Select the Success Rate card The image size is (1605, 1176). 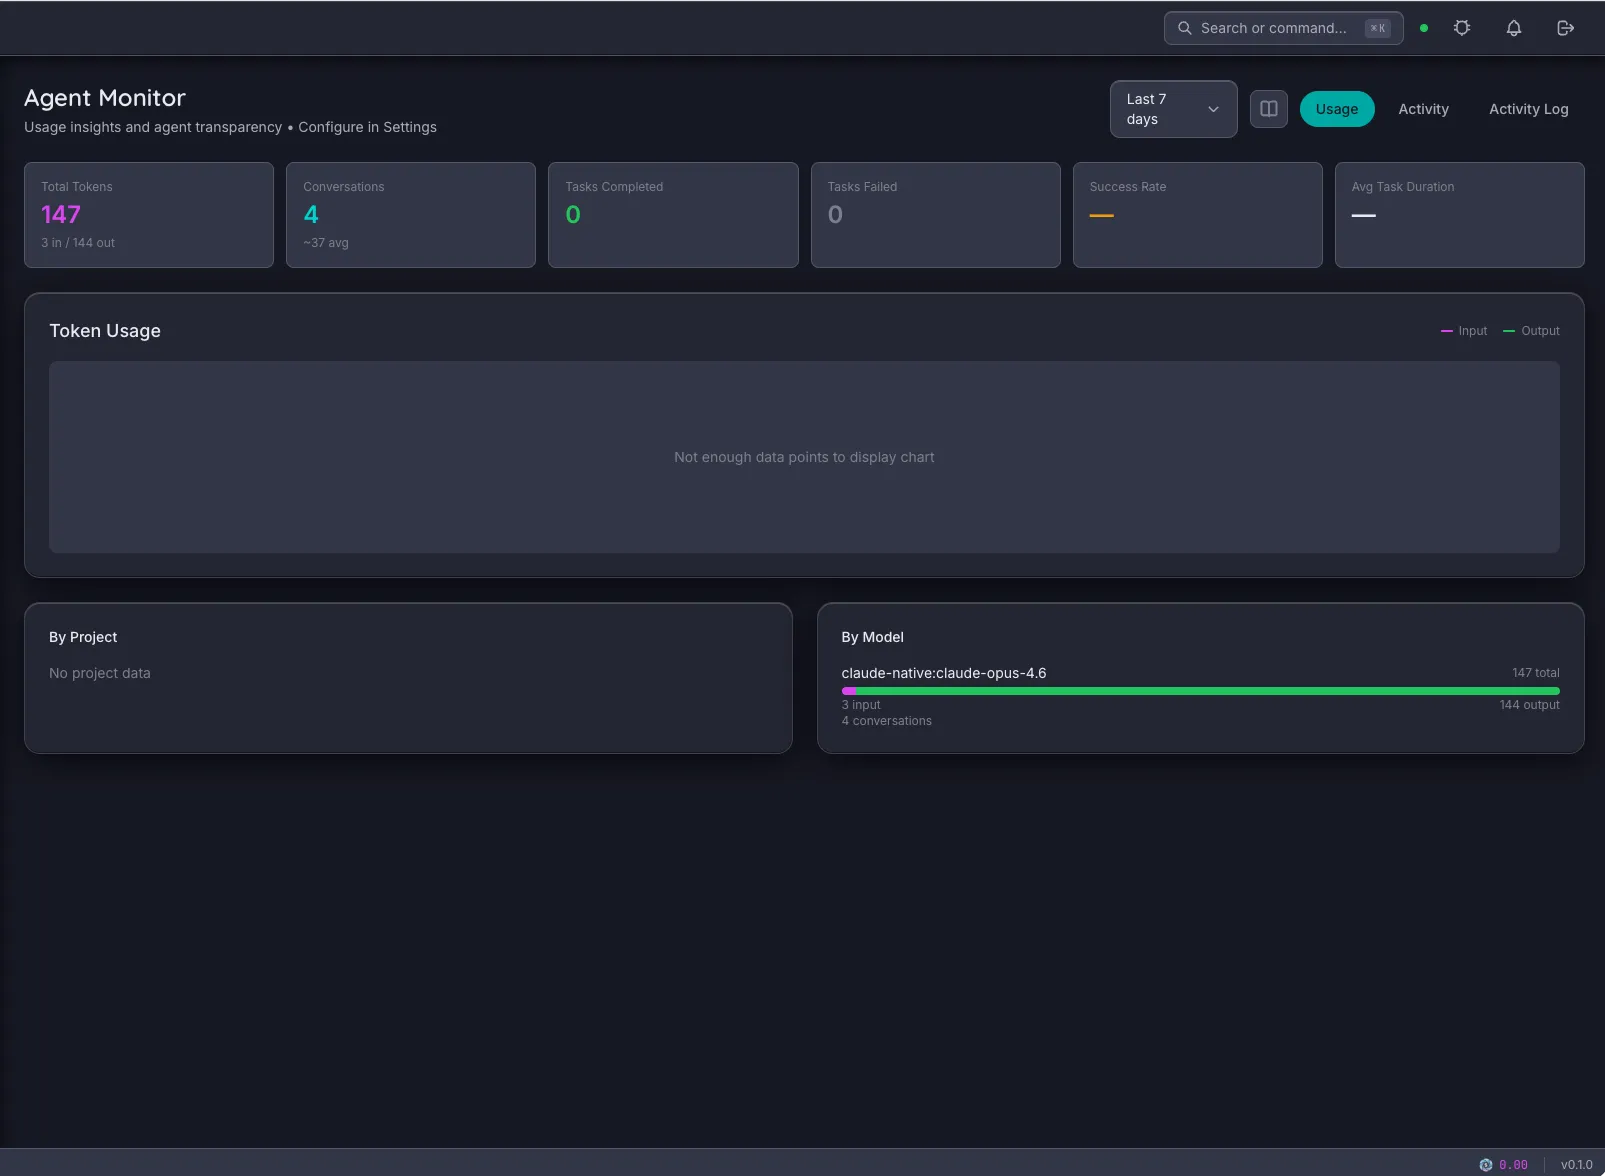pos(1198,215)
